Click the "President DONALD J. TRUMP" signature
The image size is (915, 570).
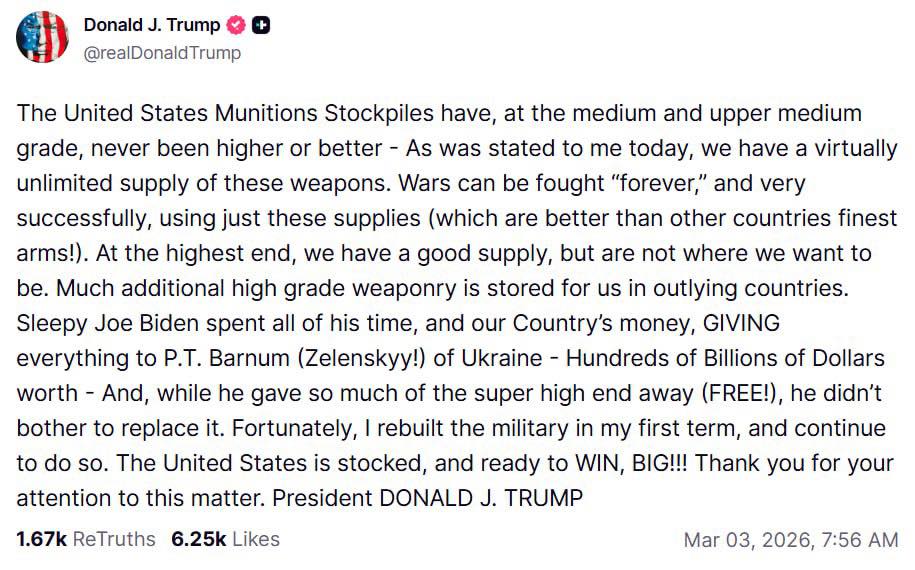click(427, 497)
